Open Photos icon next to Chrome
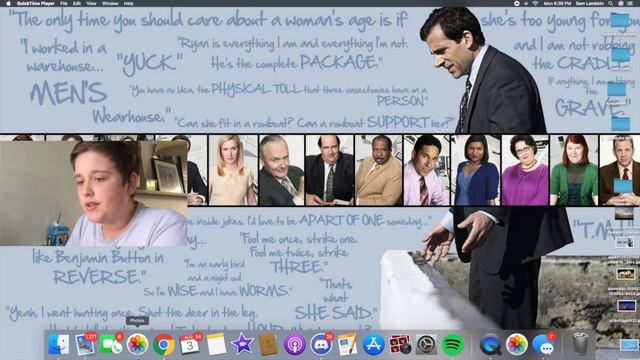This screenshot has width=640, height=360. 137,345
